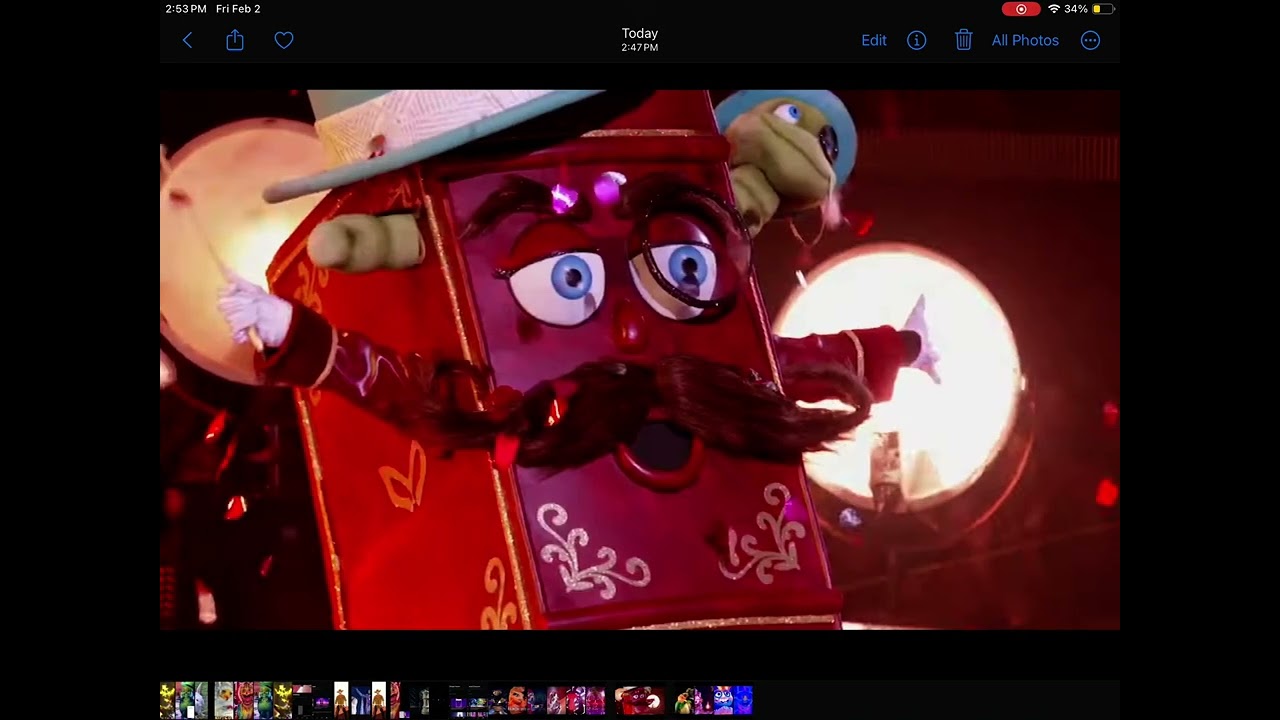Select the enlarged red character thumbnail
Image resolution: width=1280 pixels, height=720 pixels.
click(x=639, y=700)
